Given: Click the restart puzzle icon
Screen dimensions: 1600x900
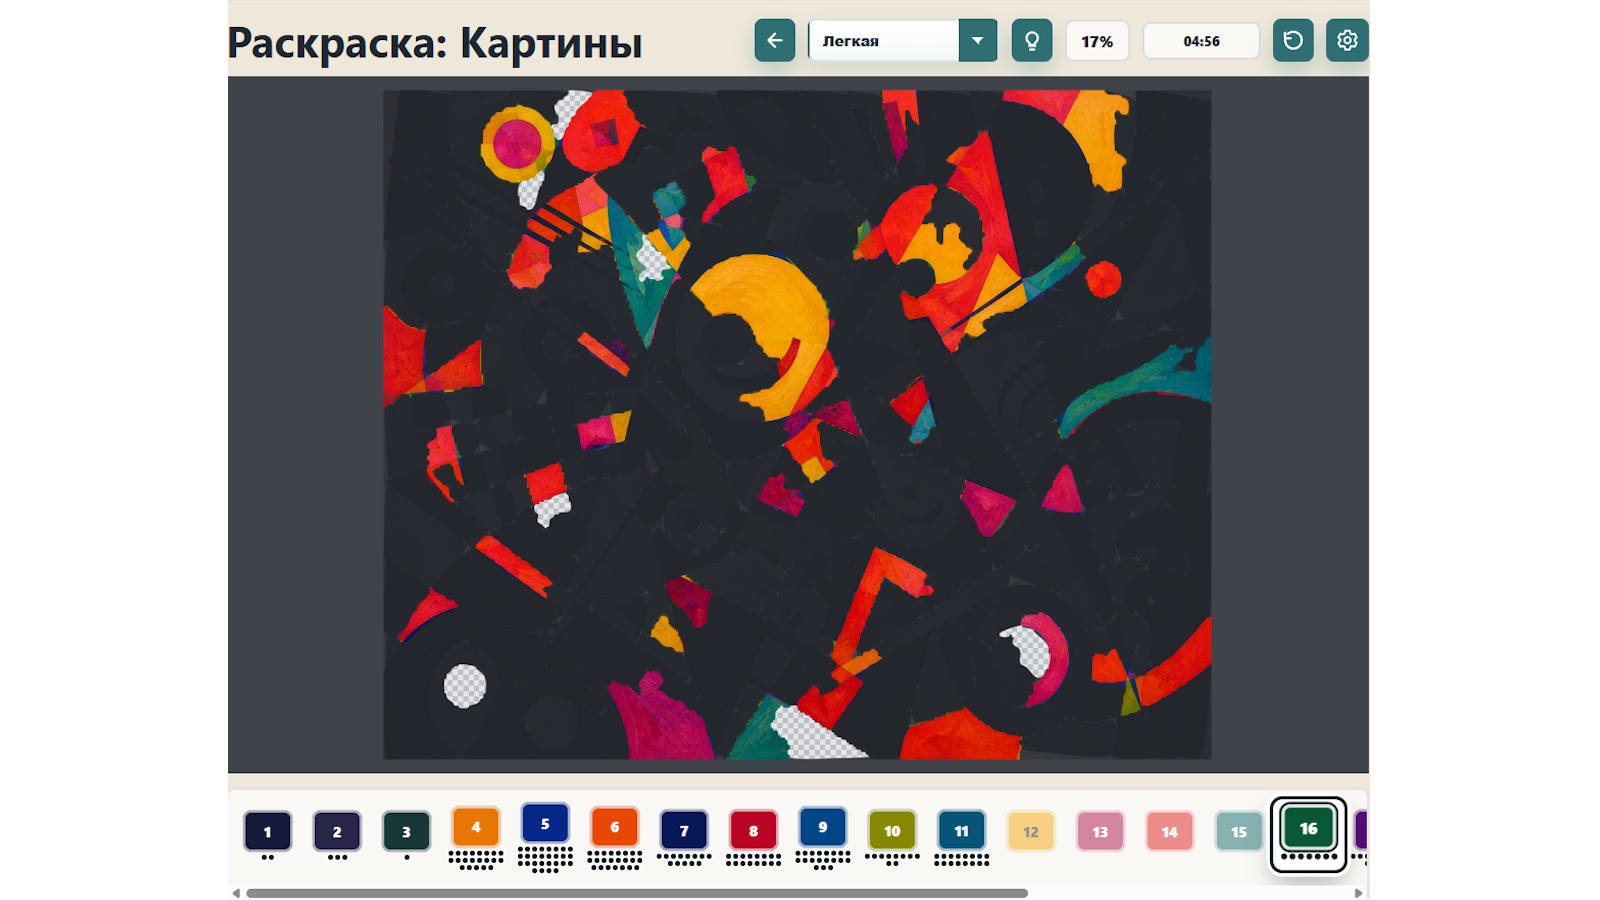Looking at the screenshot, I should 1293,41.
